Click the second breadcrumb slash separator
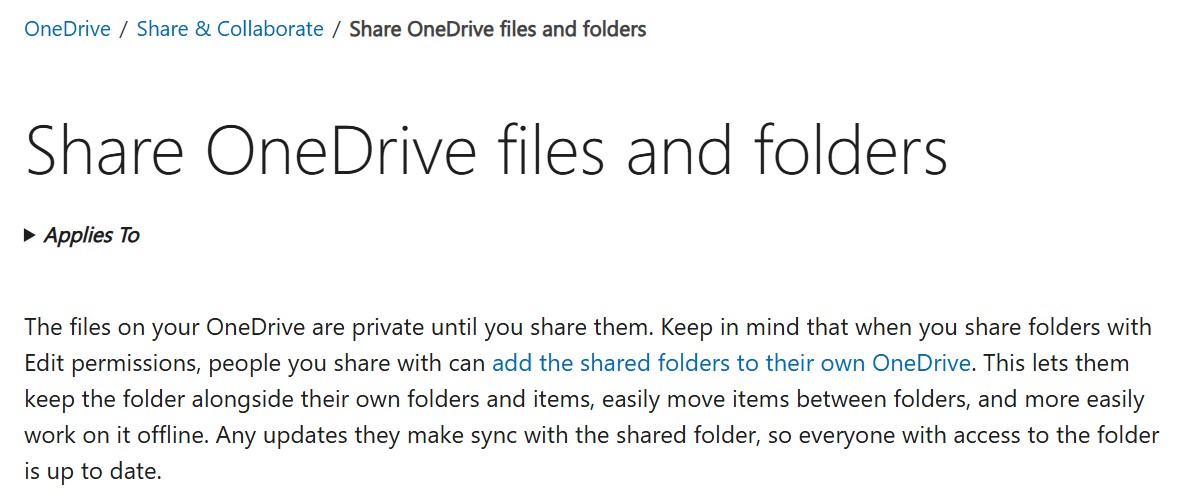 pos(337,29)
